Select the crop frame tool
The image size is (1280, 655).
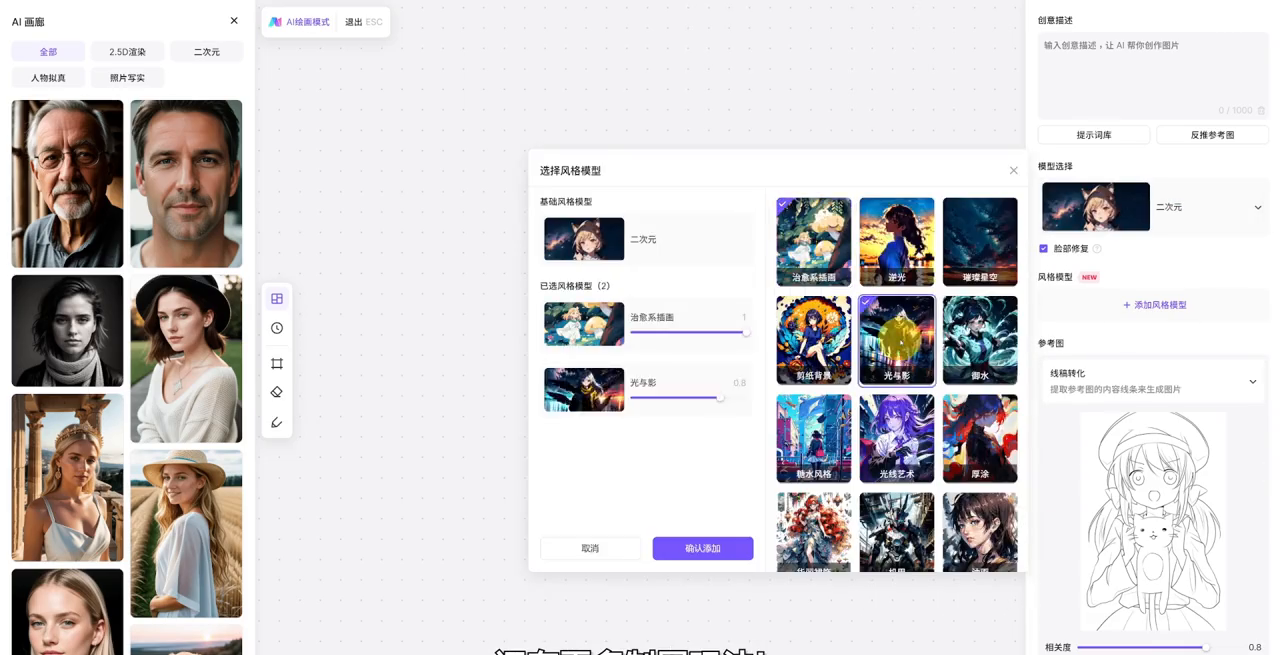[x=277, y=363]
